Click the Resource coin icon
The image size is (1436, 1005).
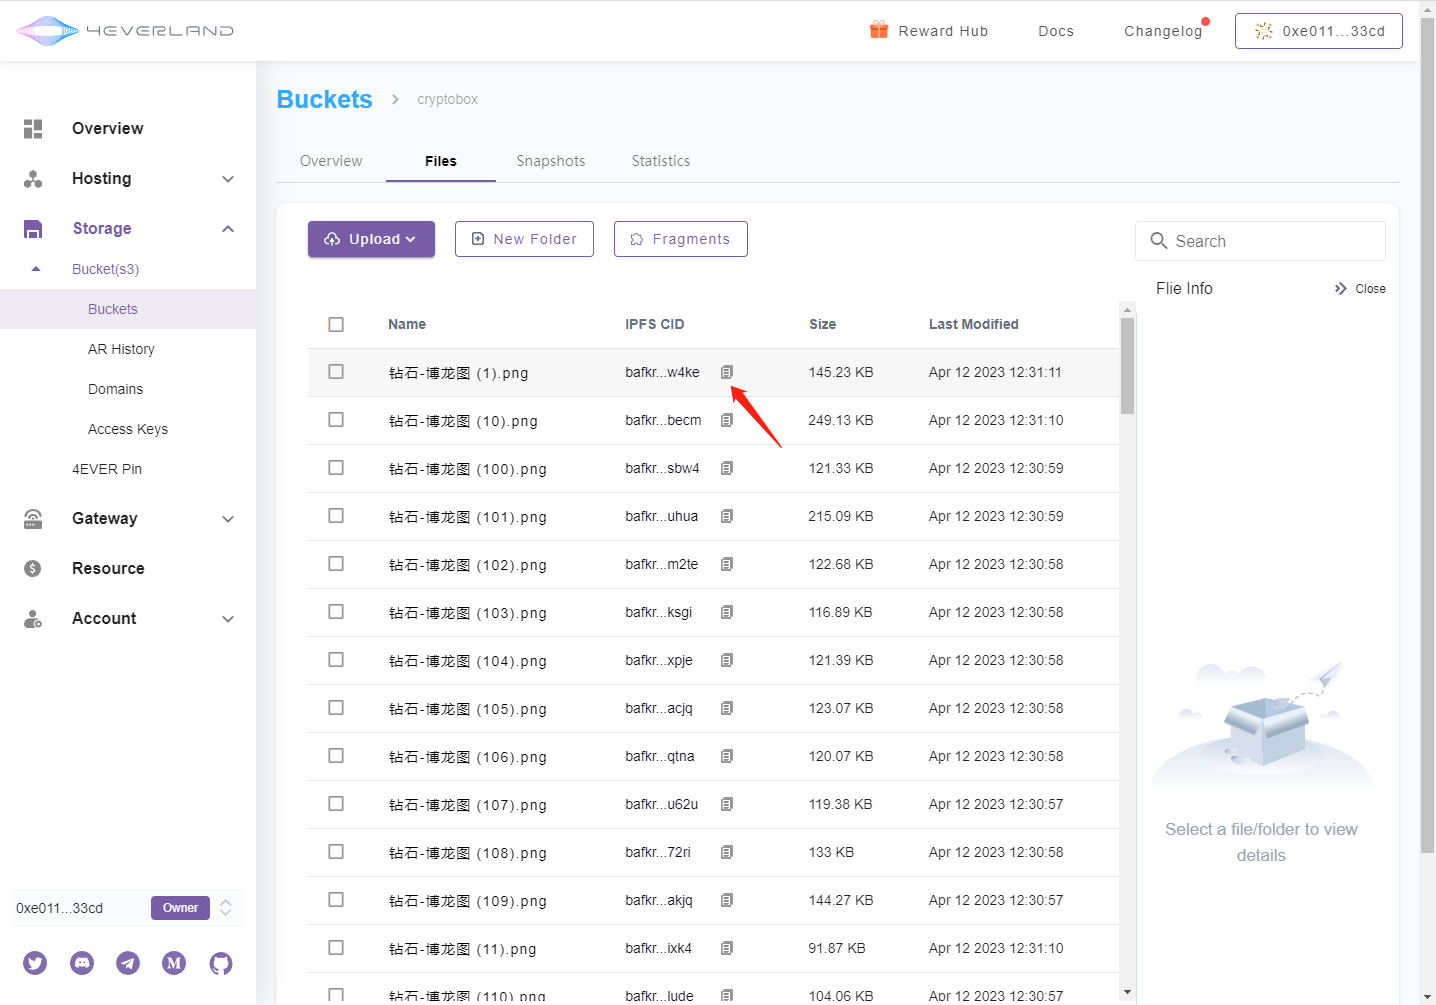pos(33,569)
